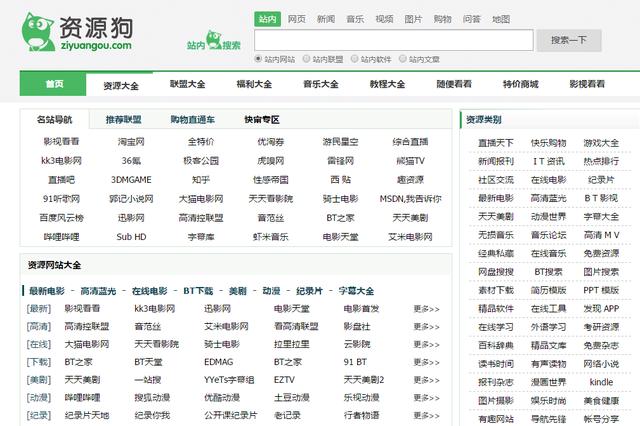This screenshot has width=640, height=426.
Task: Open 福利大全 in the main navigation
Action: [254, 84]
